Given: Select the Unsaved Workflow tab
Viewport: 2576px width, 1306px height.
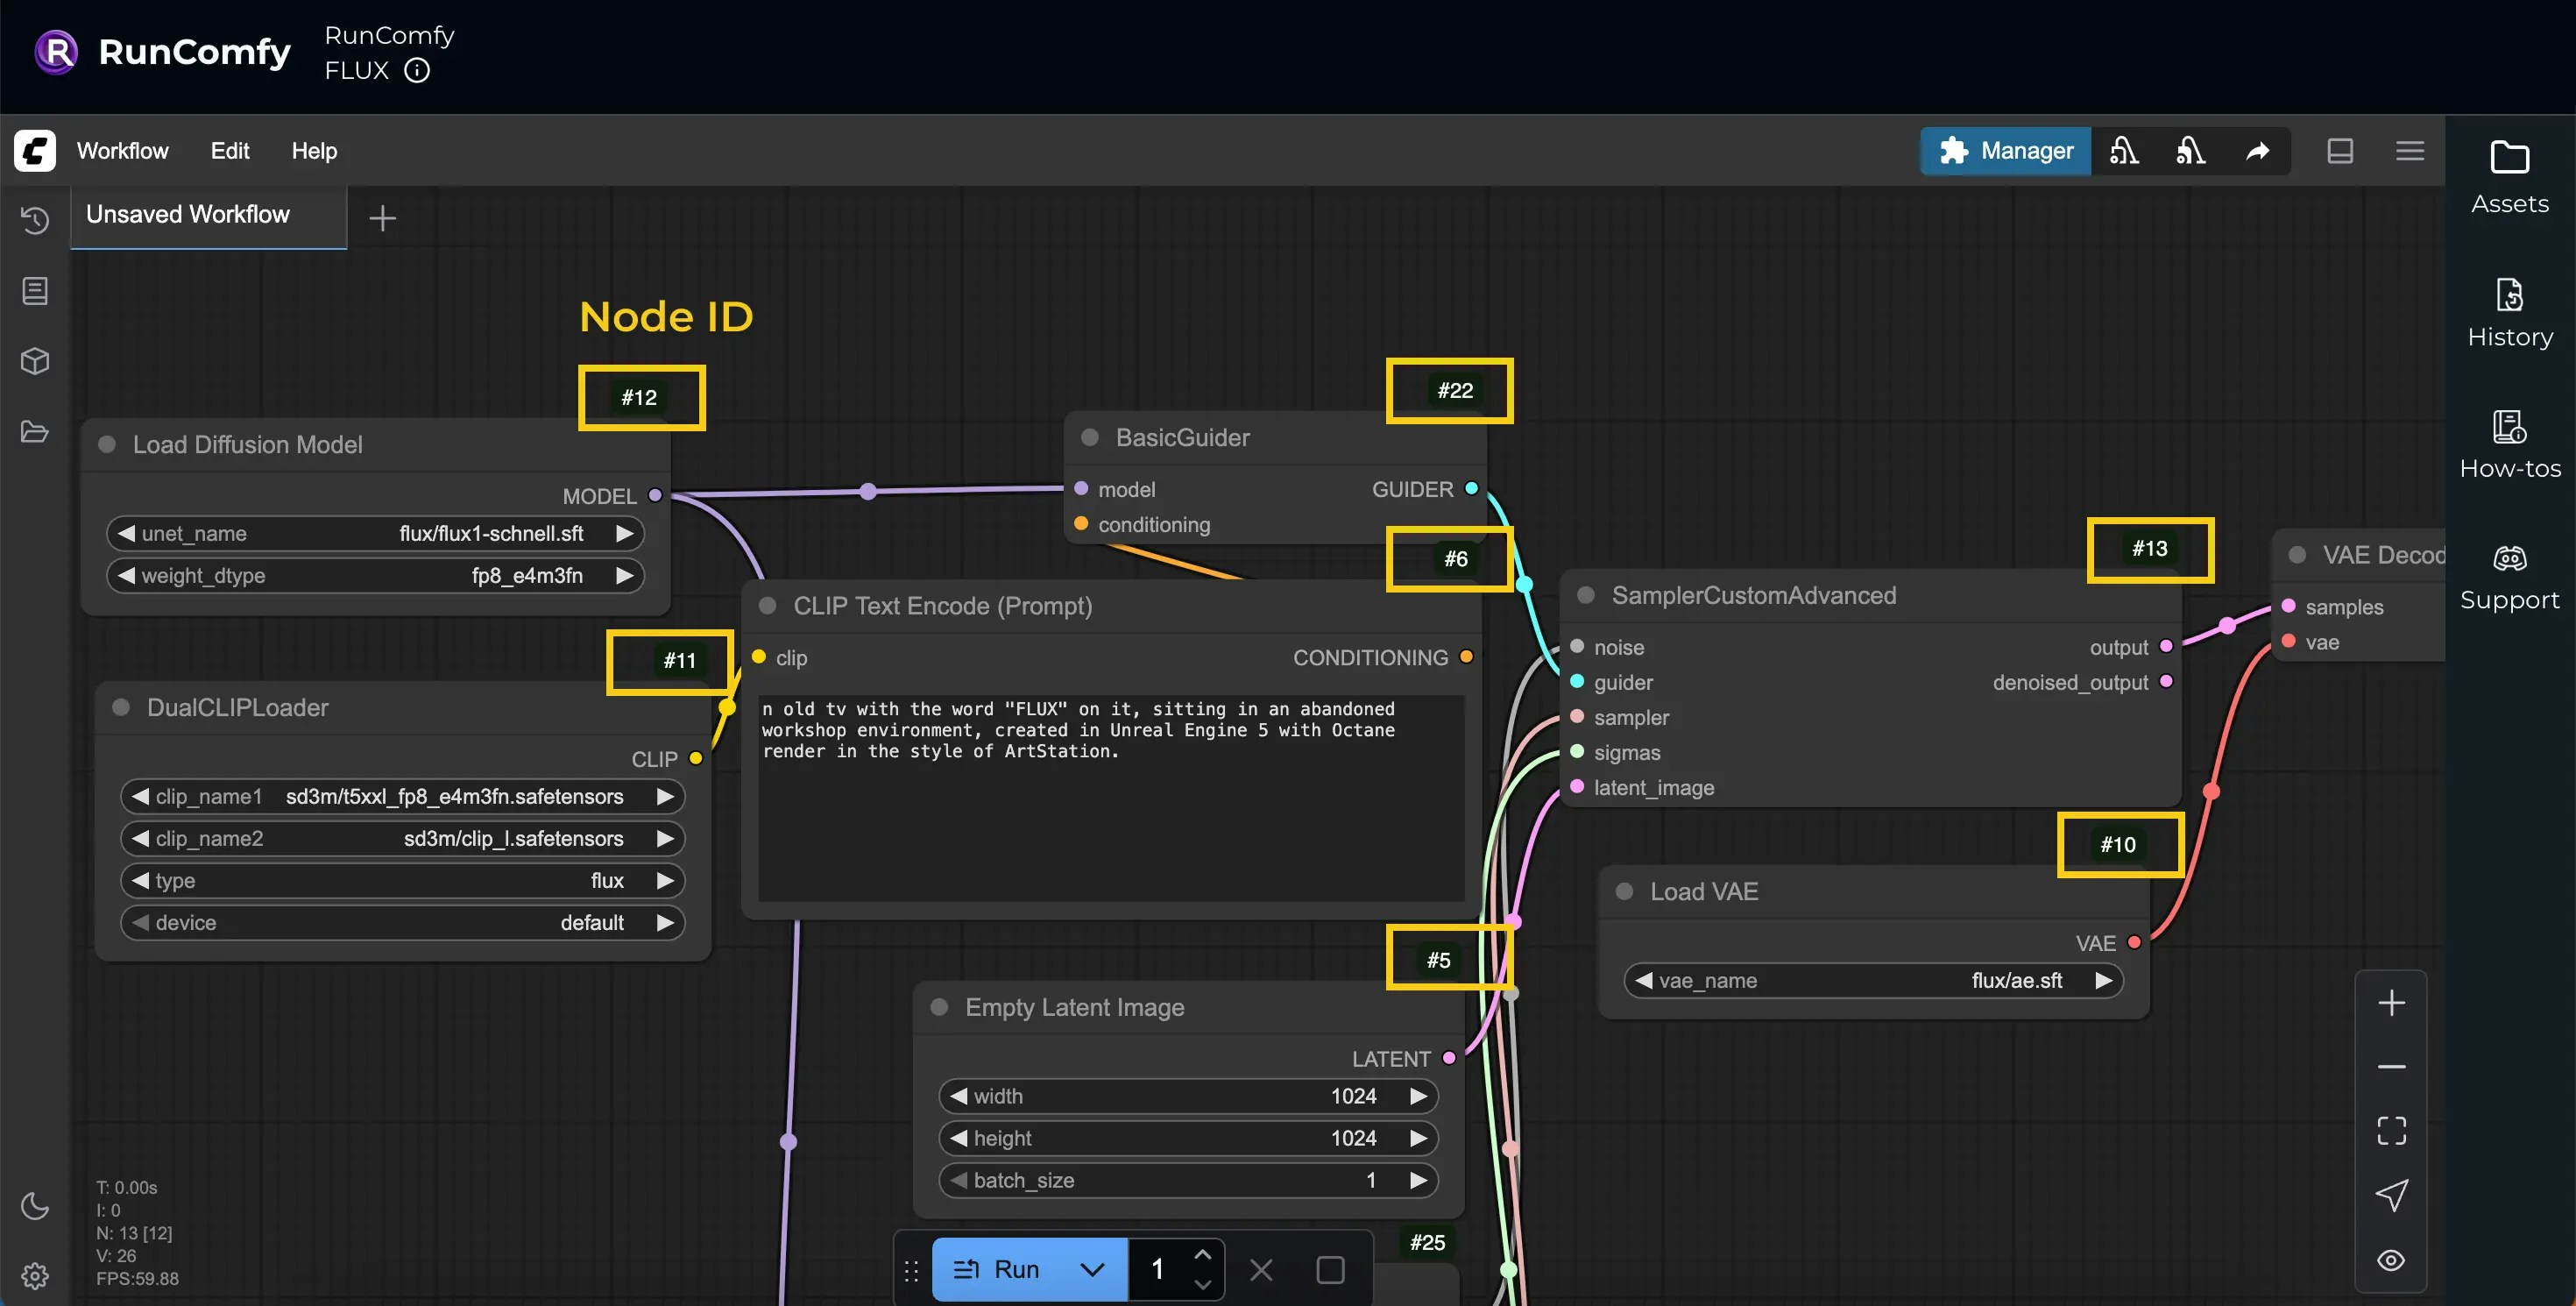Looking at the screenshot, I should point(208,215).
